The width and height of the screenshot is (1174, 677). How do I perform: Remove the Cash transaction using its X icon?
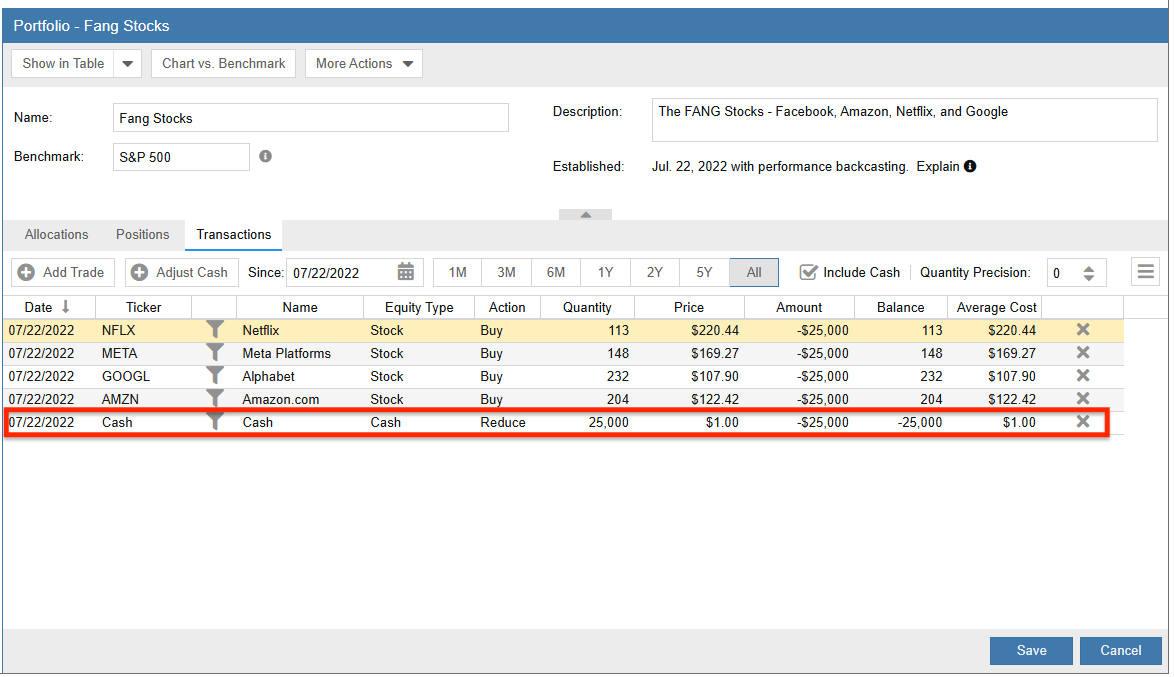pyautogui.click(x=1082, y=422)
